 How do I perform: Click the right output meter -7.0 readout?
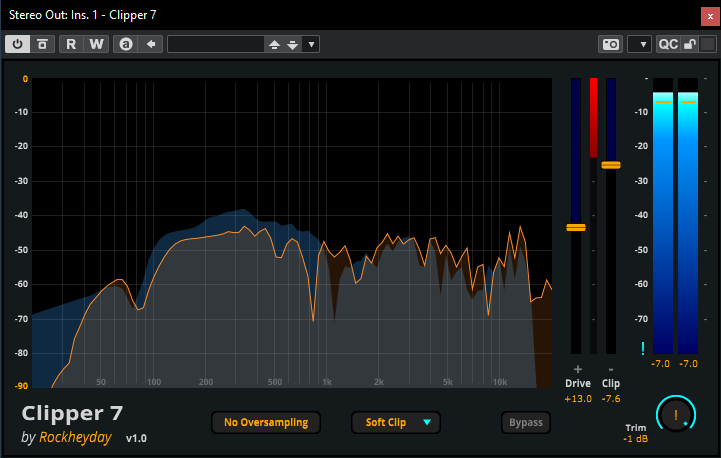(688, 364)
